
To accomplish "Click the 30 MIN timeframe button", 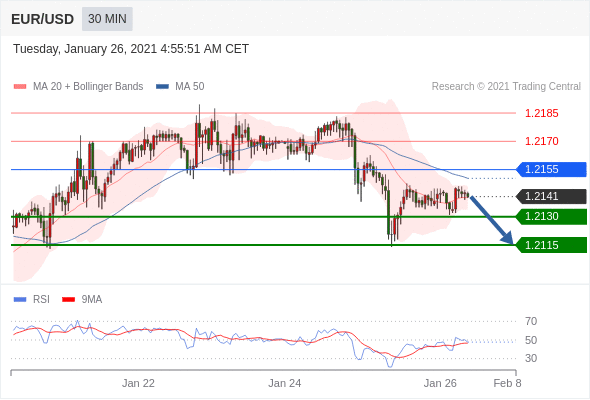I will (107, 19).
